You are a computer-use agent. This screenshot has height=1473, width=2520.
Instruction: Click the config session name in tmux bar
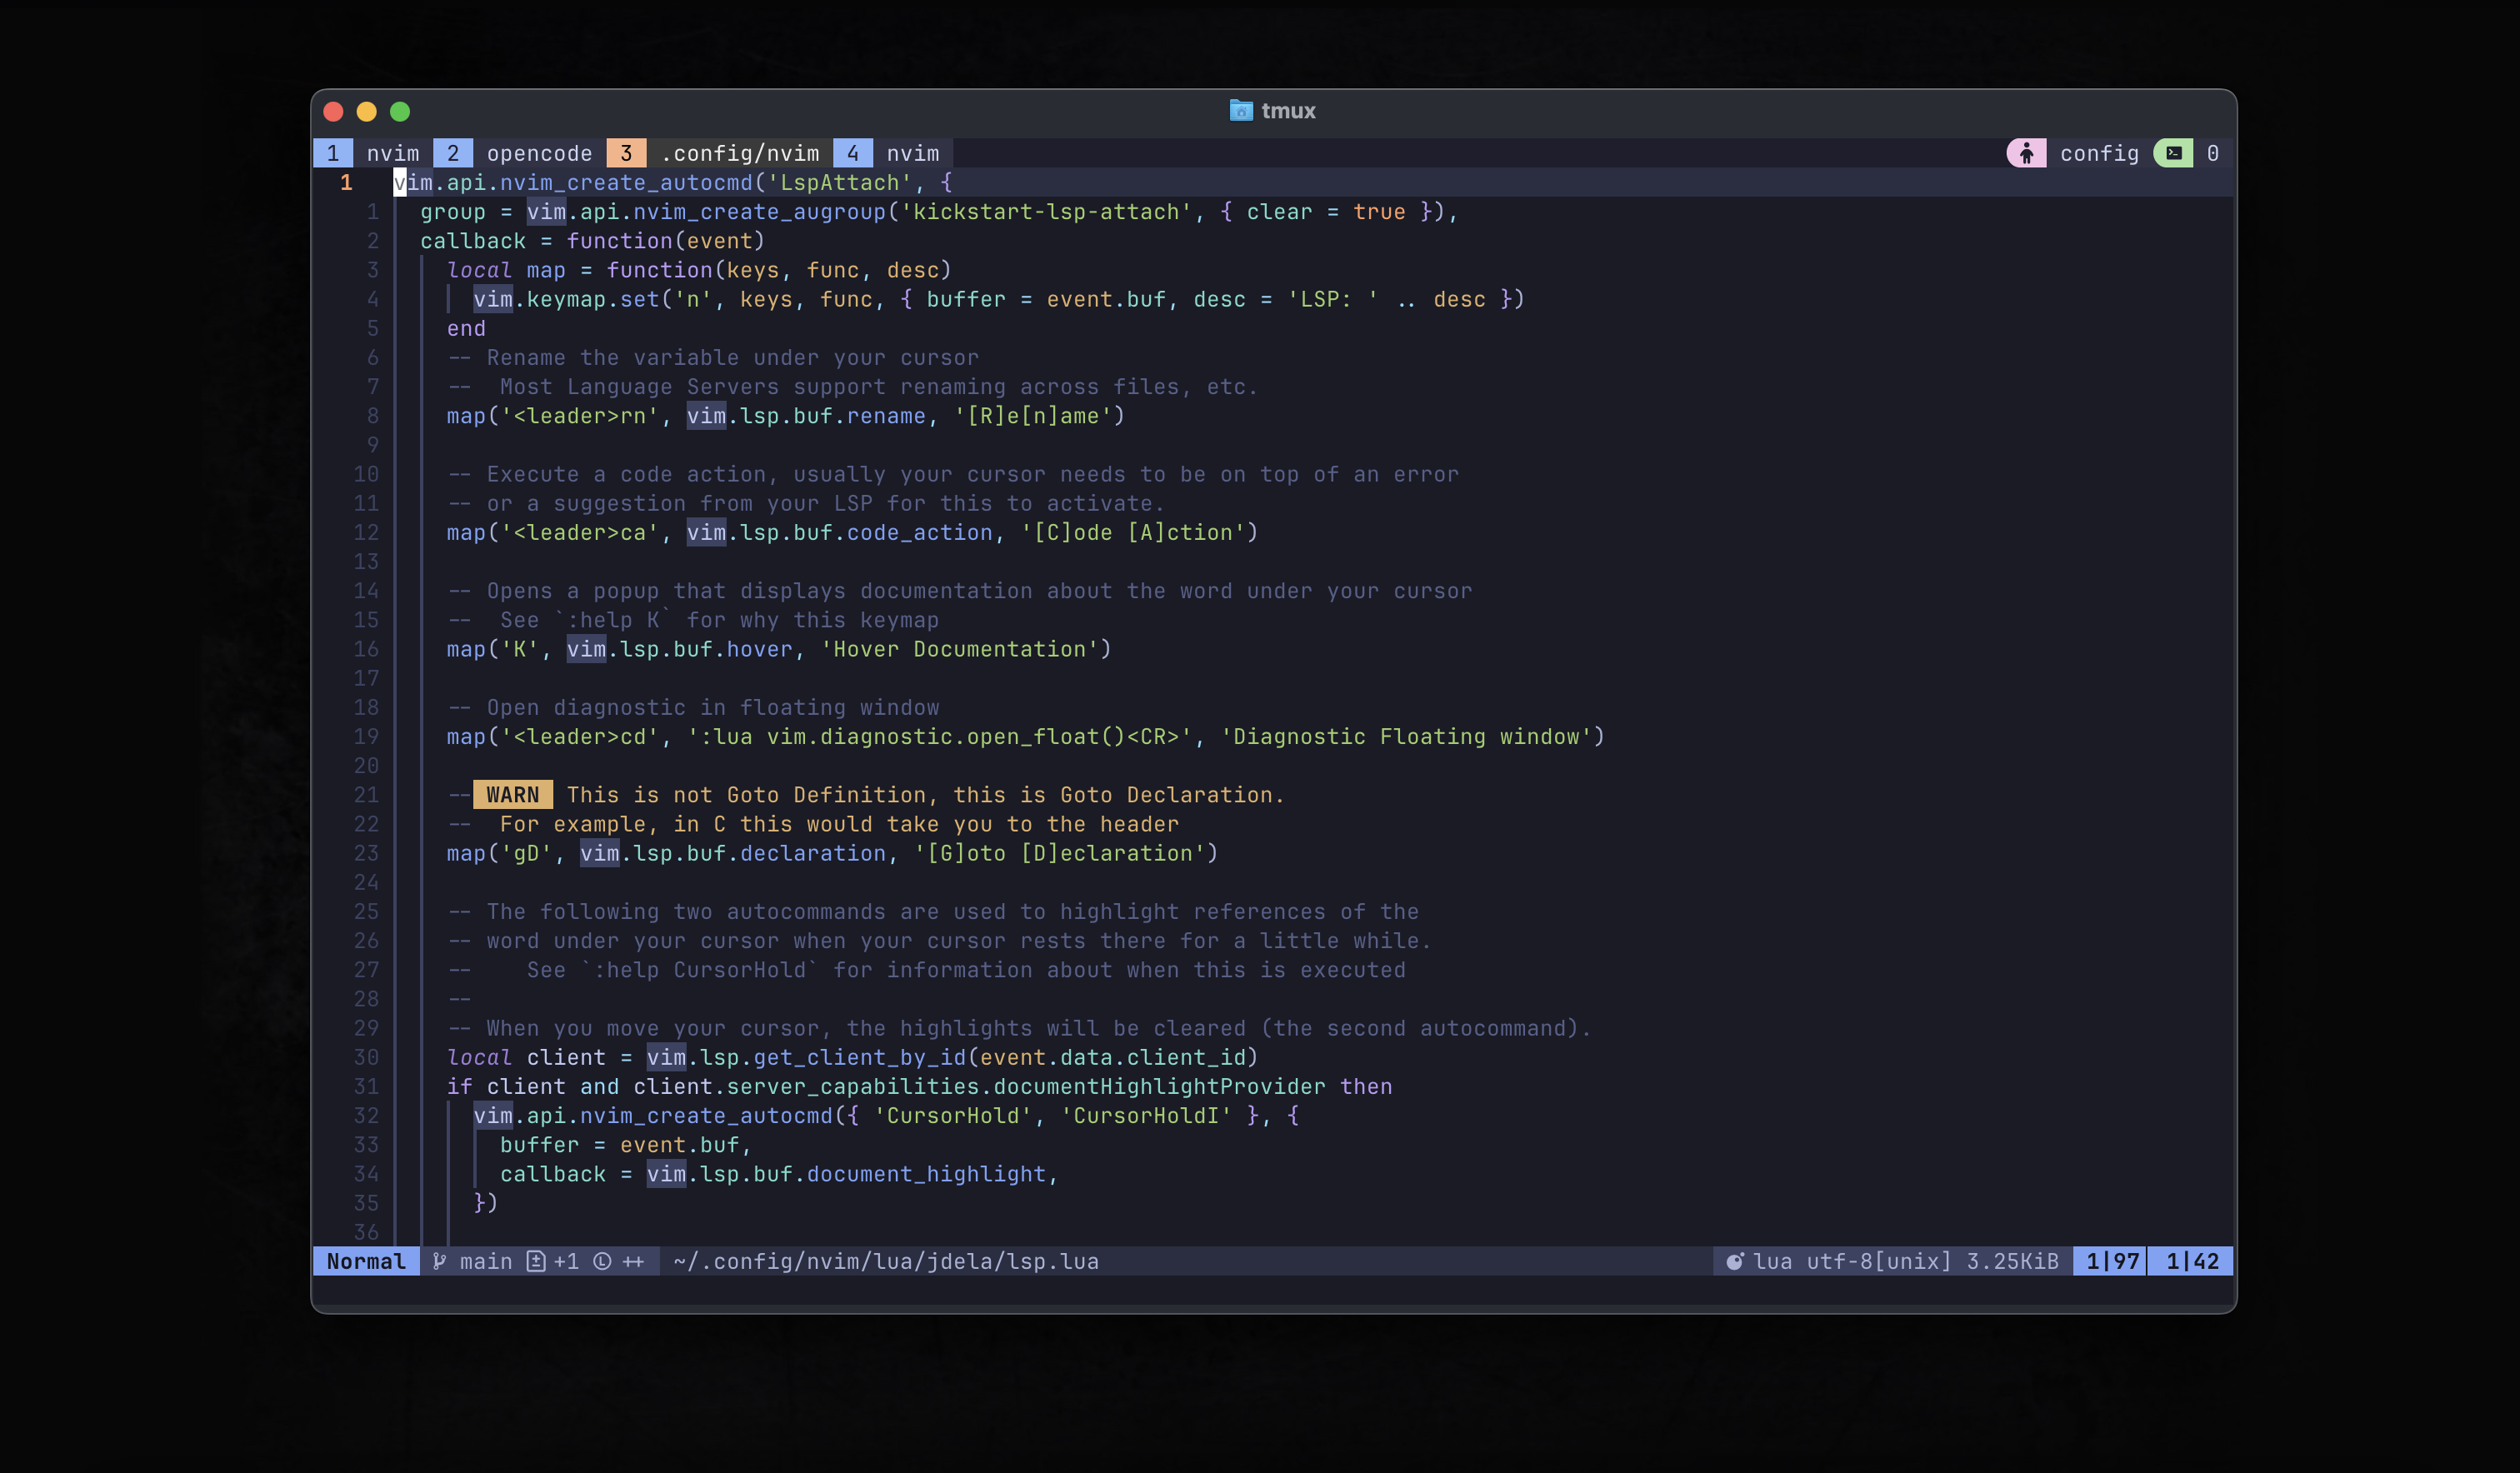[x=2098, y=153]
